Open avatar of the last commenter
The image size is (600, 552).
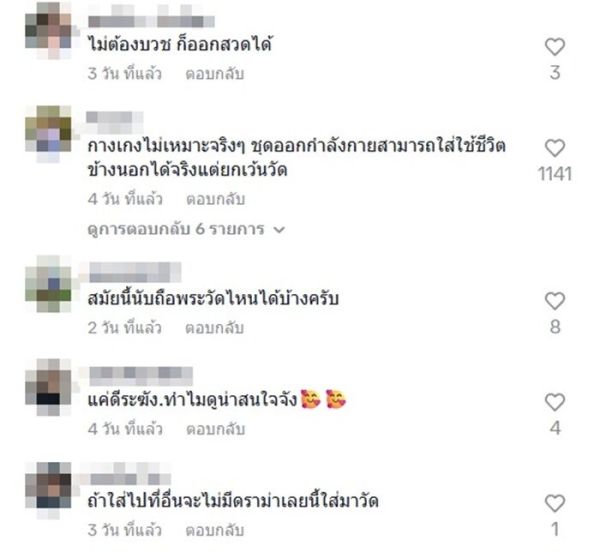pyautogui.click(x=48, y=490)
